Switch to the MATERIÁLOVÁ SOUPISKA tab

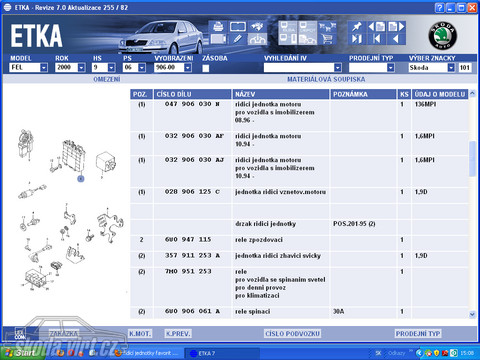326,79
